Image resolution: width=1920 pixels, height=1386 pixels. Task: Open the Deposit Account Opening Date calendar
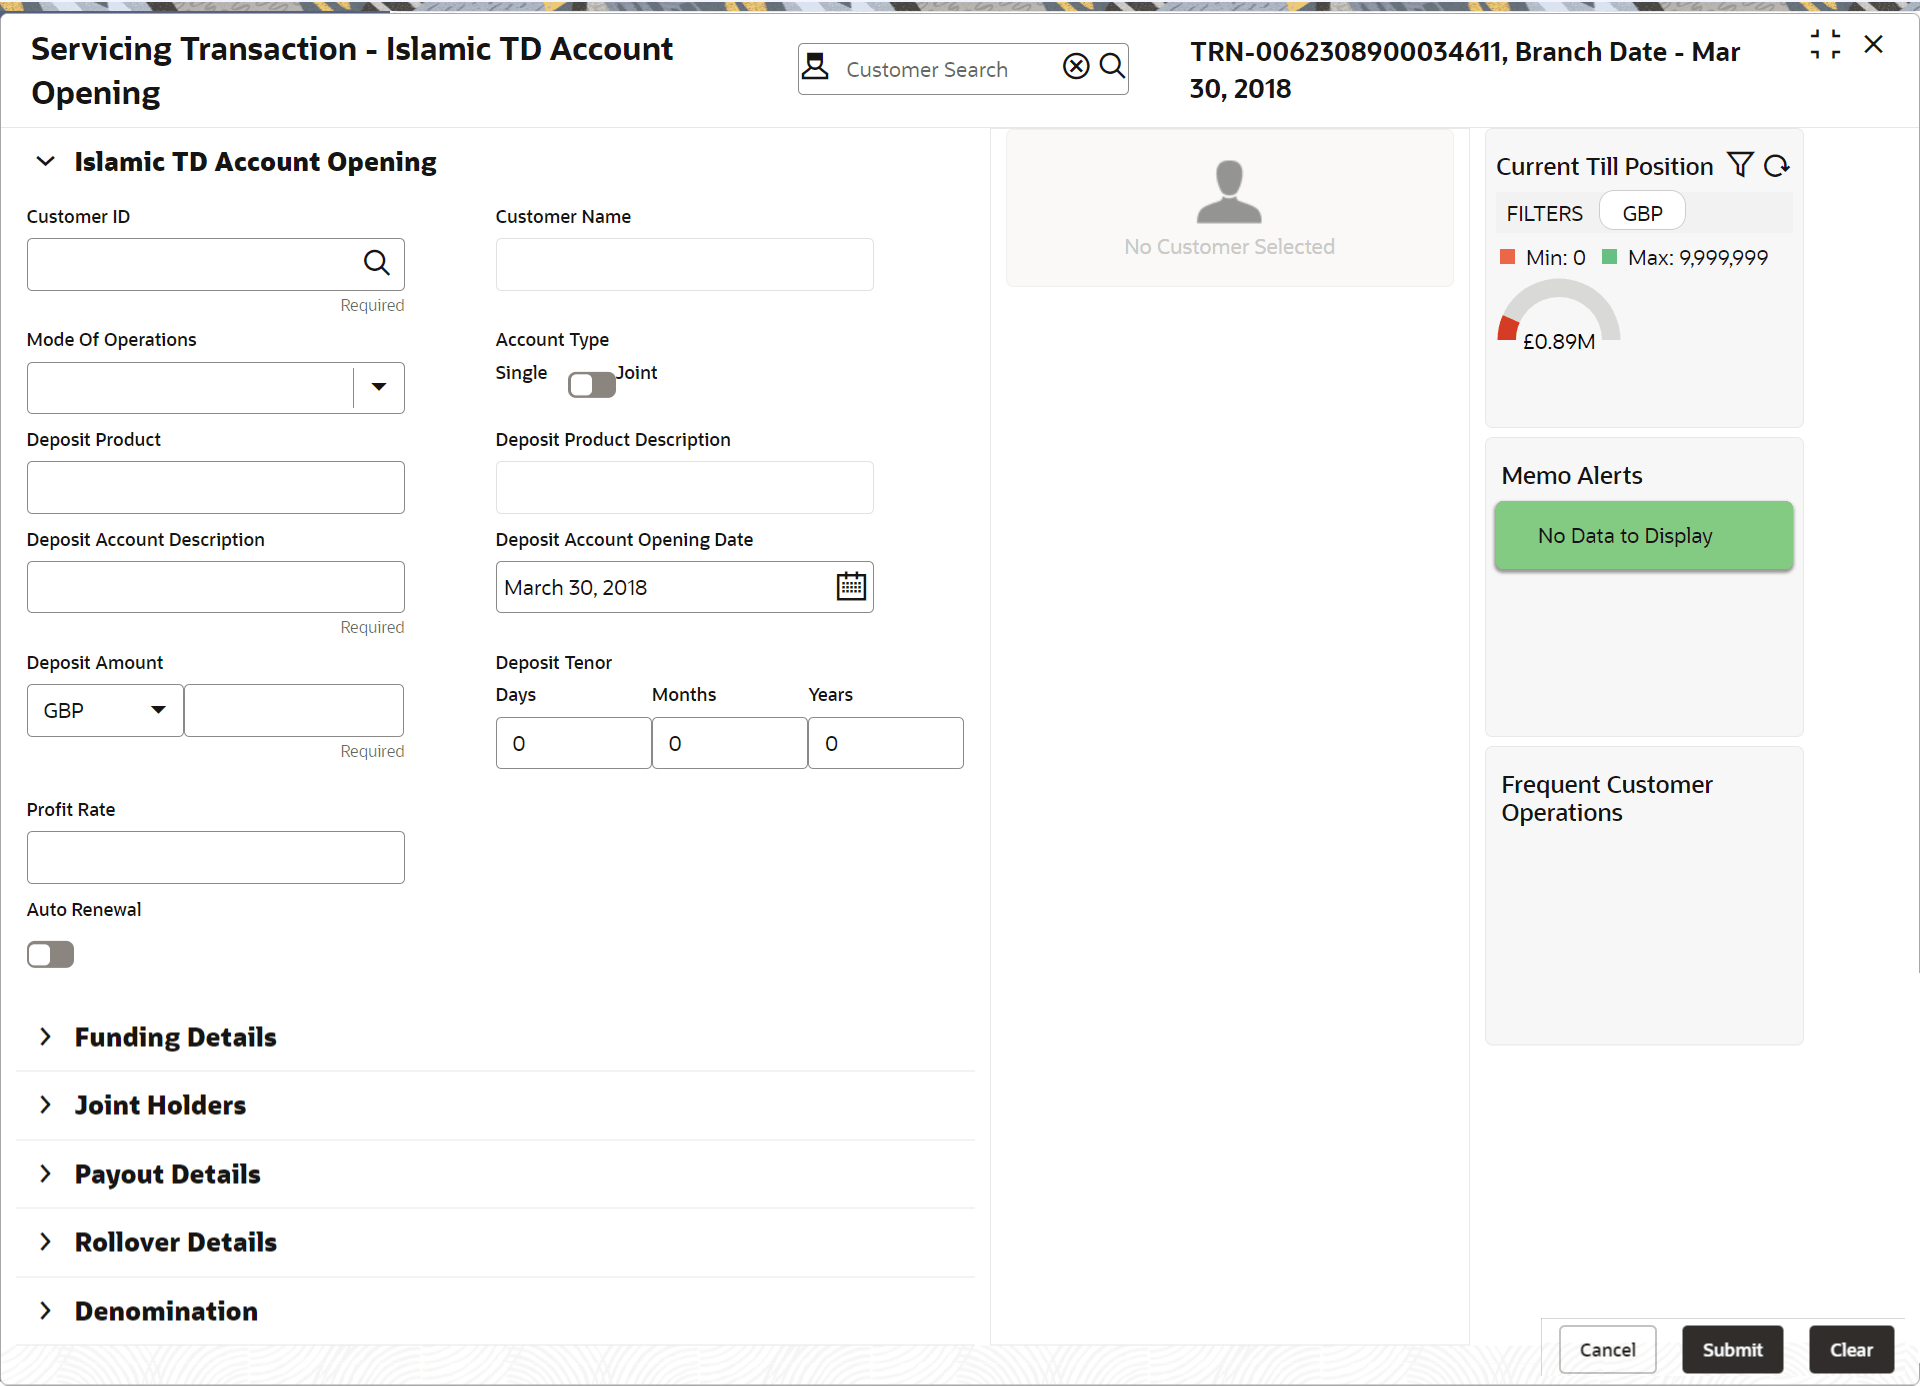(849, 586)
